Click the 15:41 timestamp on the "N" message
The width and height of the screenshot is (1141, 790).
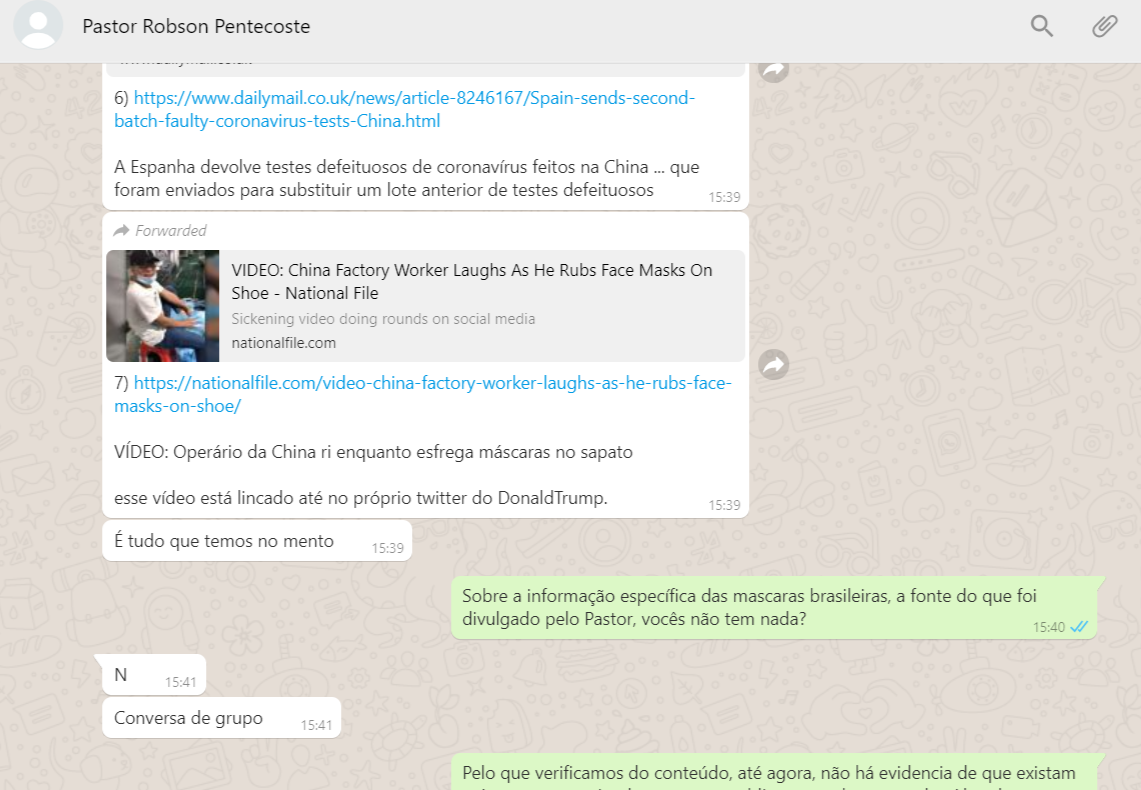point(180,682)
